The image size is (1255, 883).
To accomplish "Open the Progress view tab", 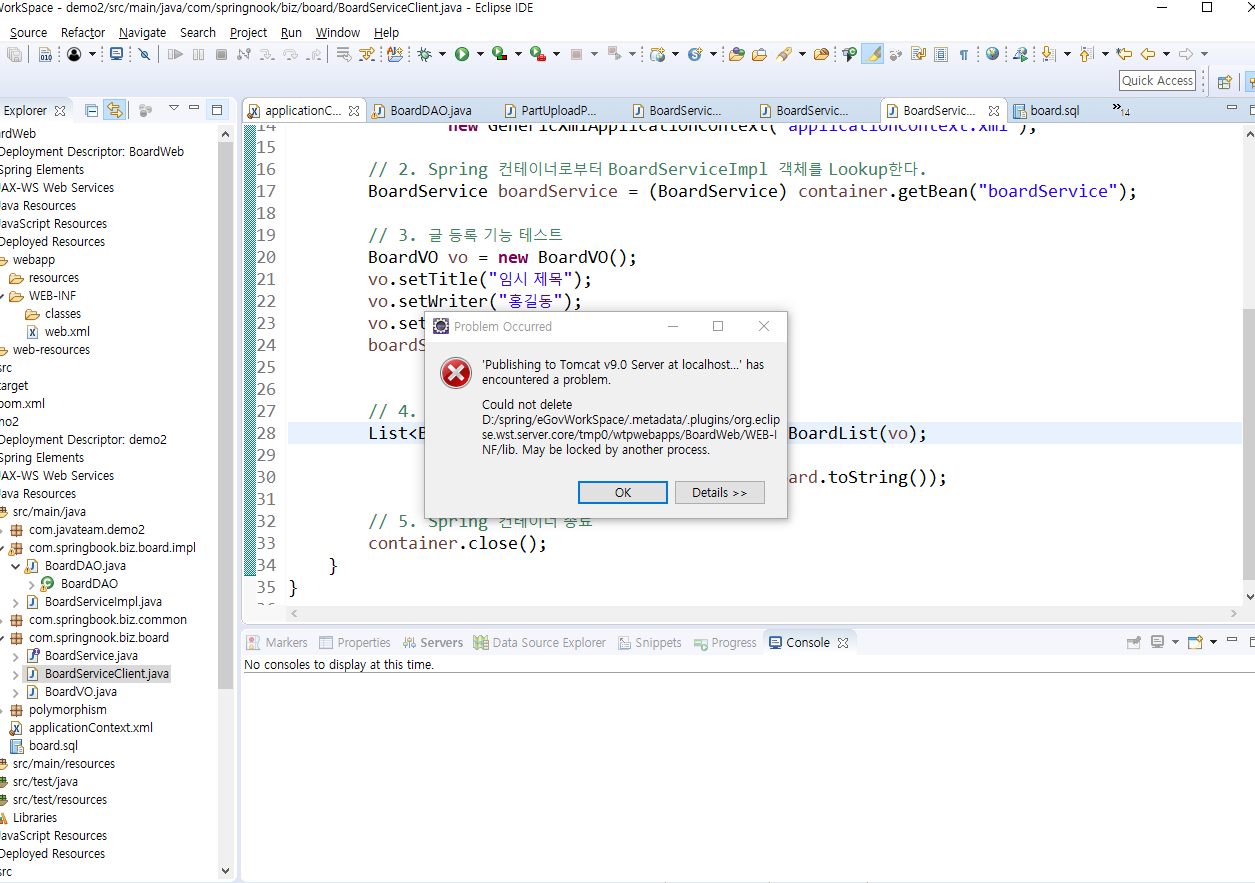I will click(x=725, y=642).
